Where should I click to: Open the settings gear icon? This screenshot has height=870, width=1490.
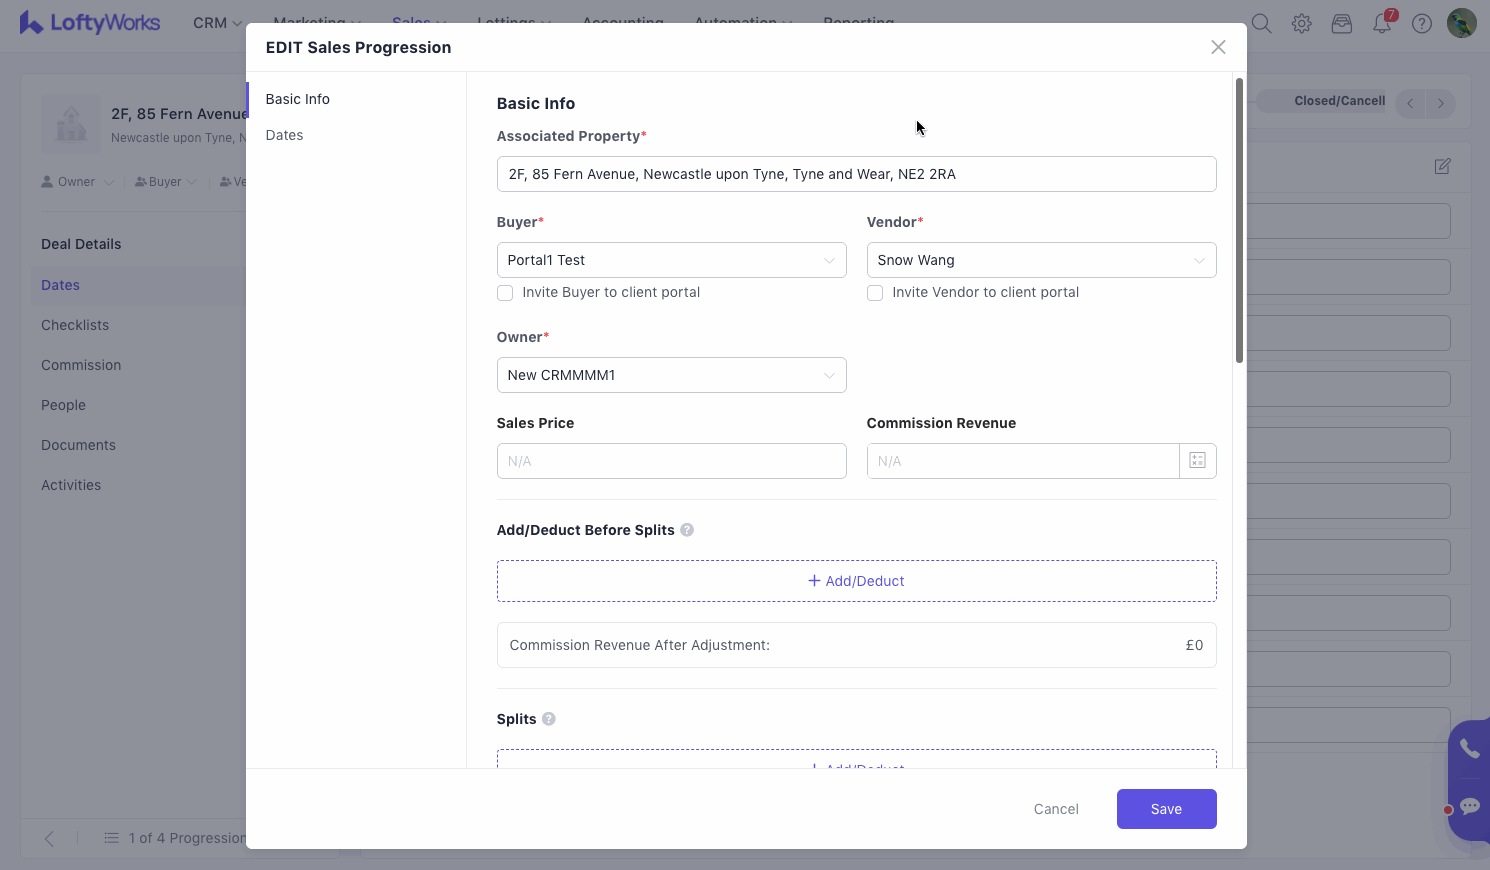click(1301, 24)
